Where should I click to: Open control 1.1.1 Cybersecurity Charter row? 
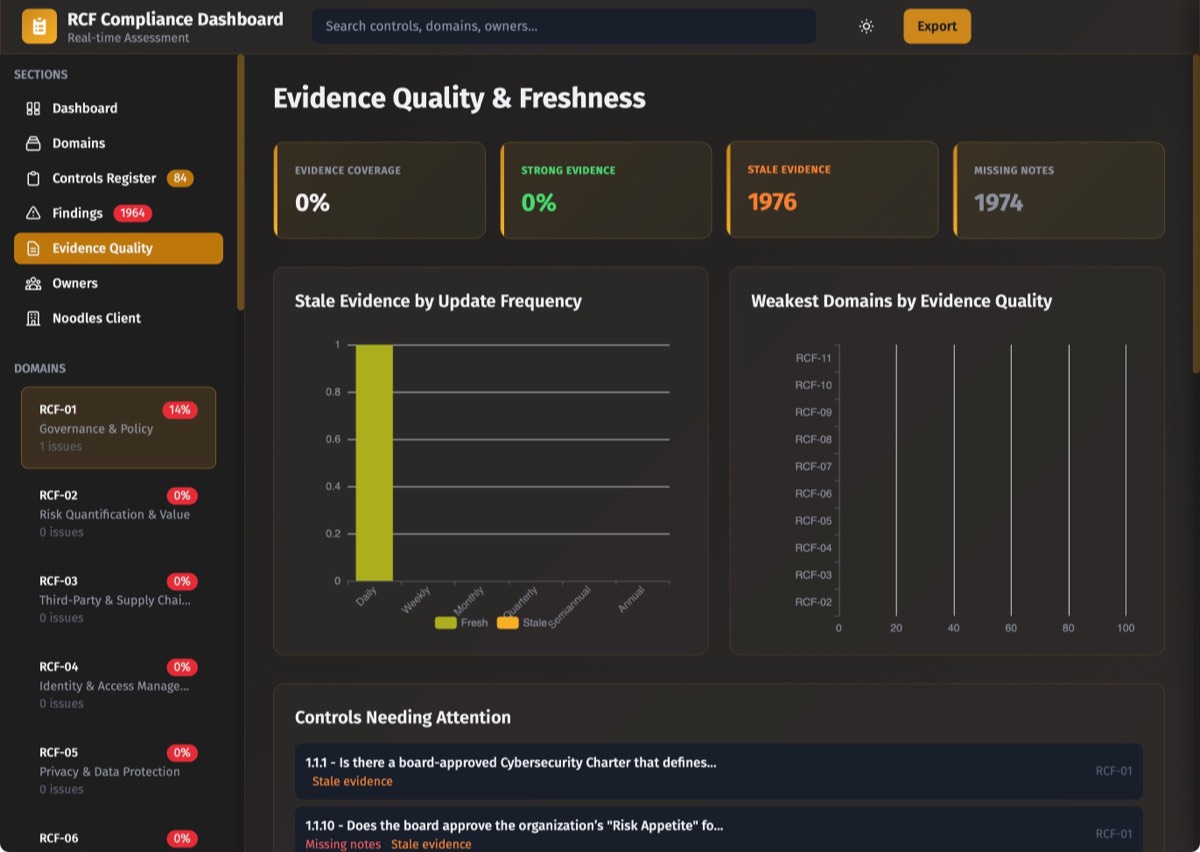point(718,771)
